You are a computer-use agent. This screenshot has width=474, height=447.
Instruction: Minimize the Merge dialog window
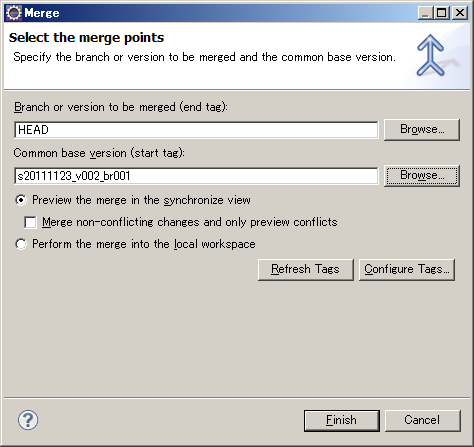425,13
